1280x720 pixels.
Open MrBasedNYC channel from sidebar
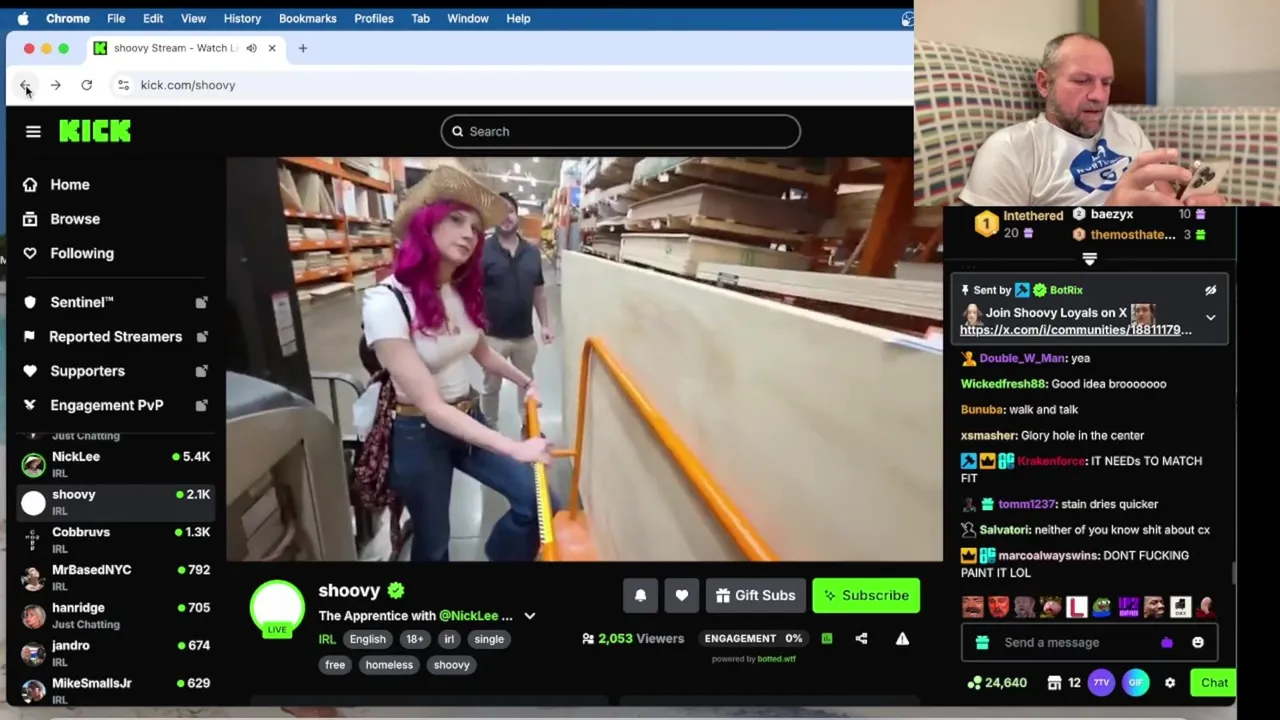pyautogui.click(x=115, y=578)
